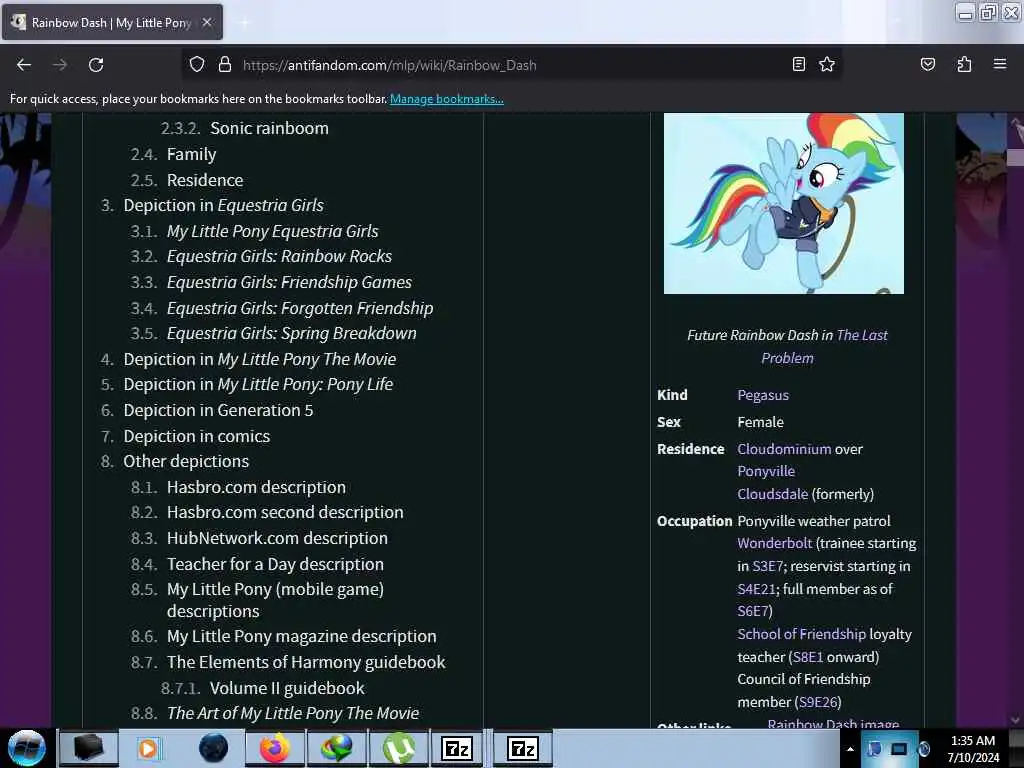Go to Depiction in Equestria Girls
This screenshot has width=1024, height=768.
(x=223, y=205)
